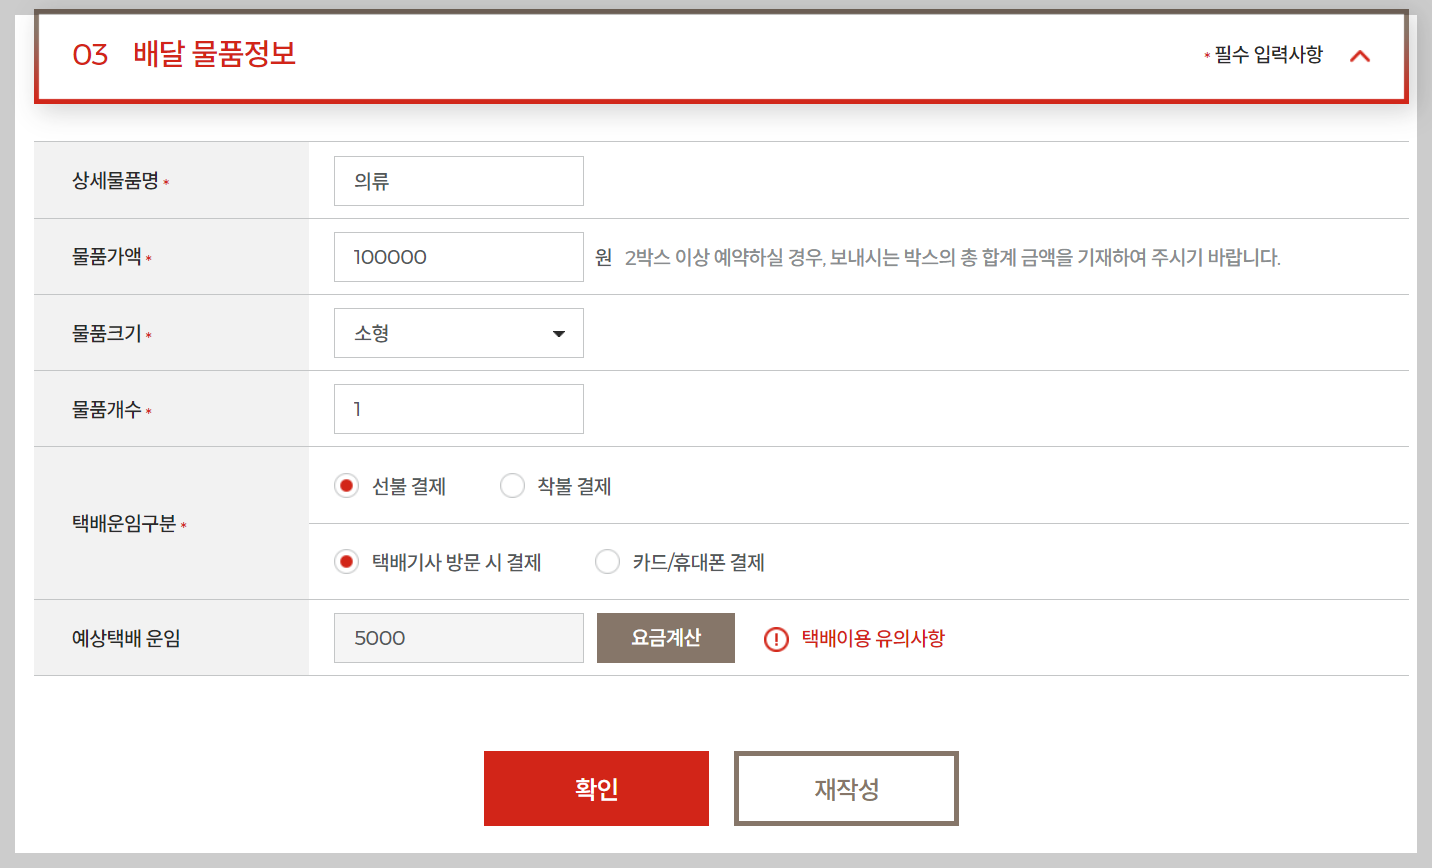Click the 예상택배 운임 field showing 5000
Viewport: 1432px width, 868px height.
(x=459, y=638)
